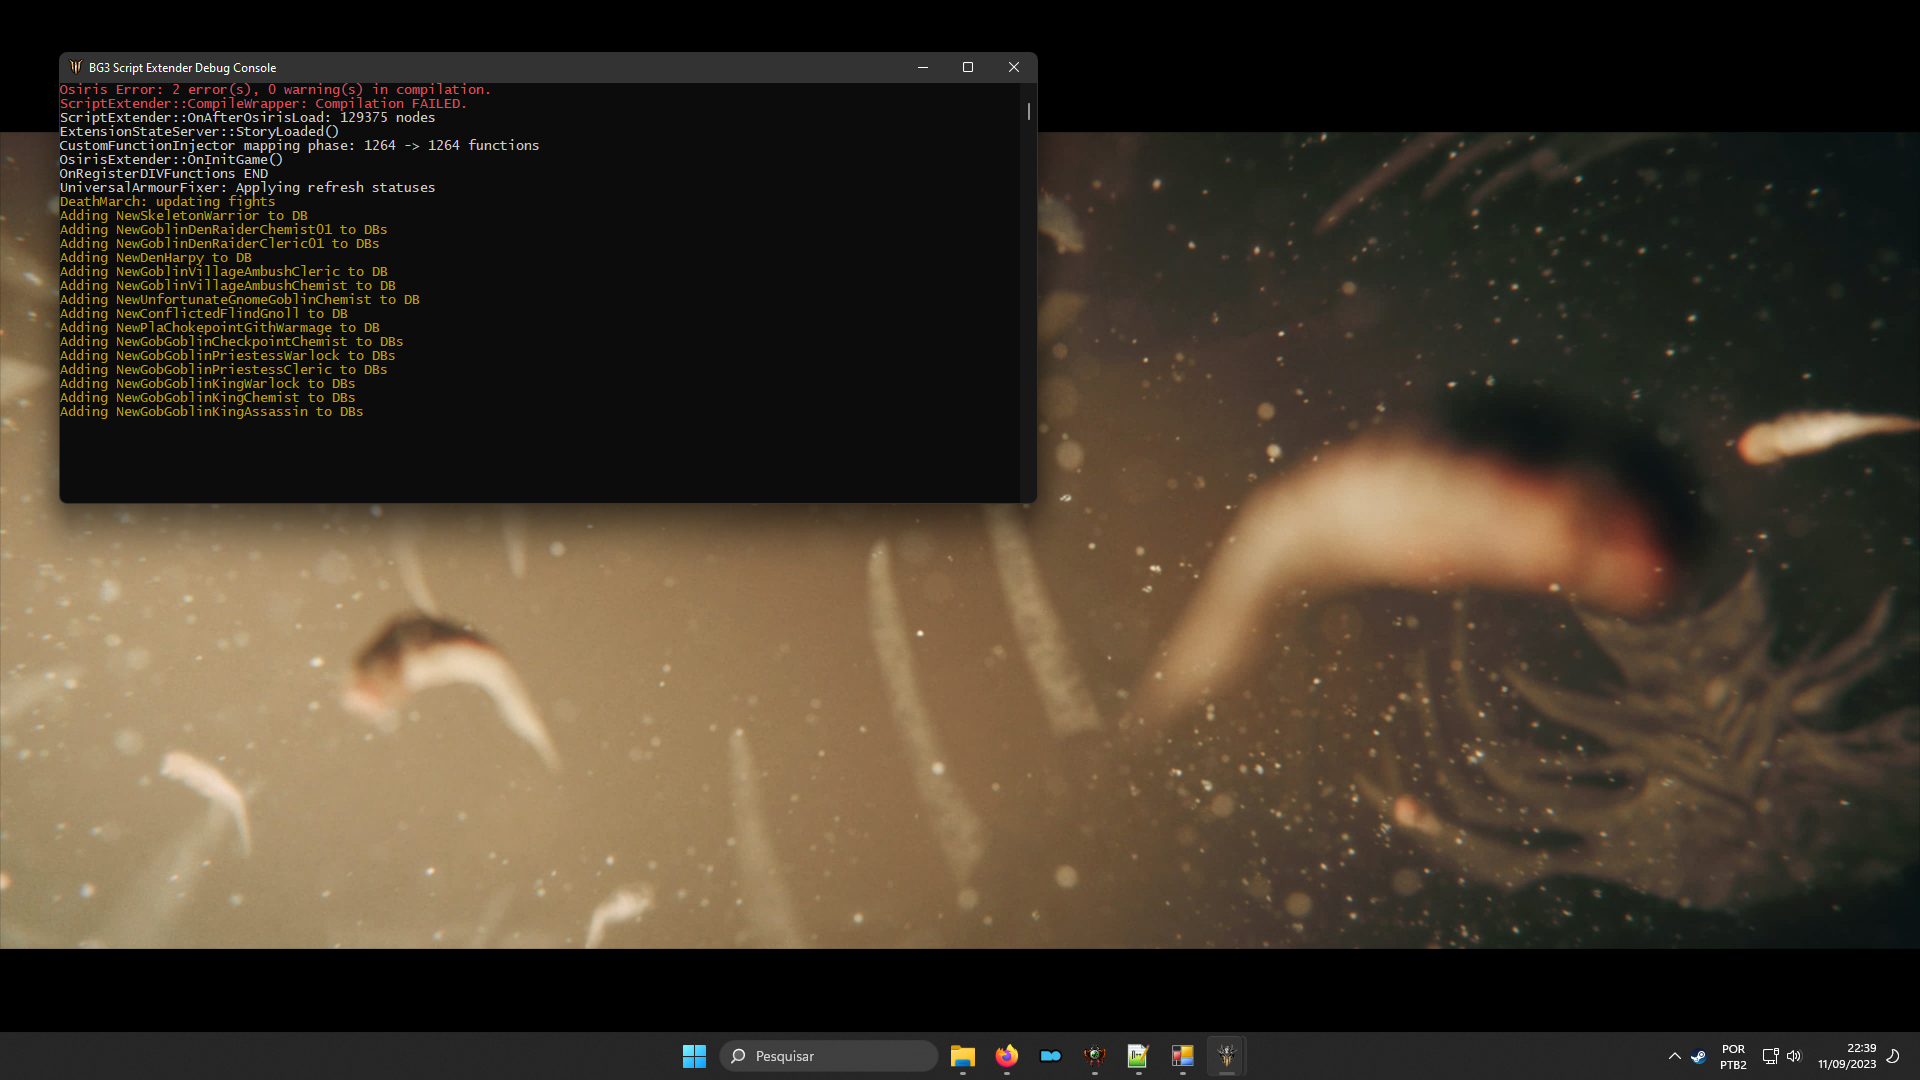This screenshot has height=1080, width=1920.
Task: Click the Windows Start button
Action: pos(694,1055)
